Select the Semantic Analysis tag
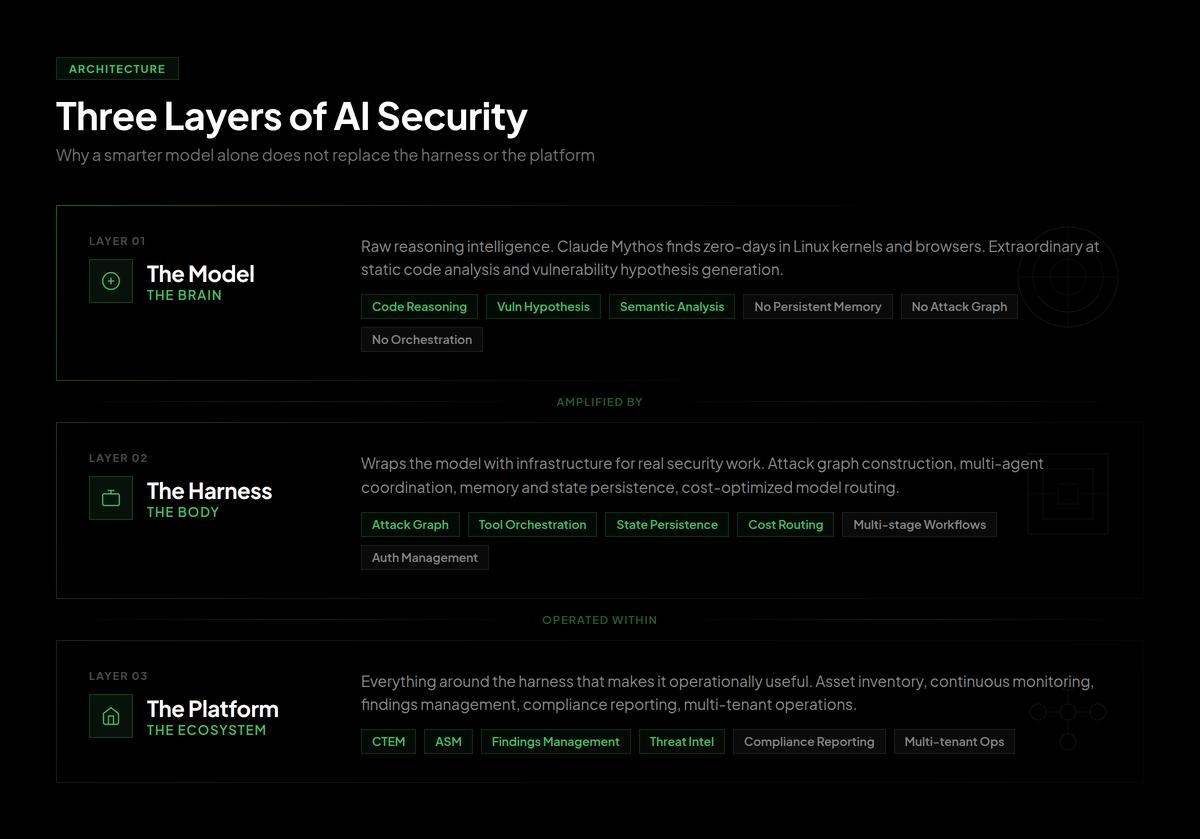The width and height of the screenshot is (1200, 839). click(x=672, y=307)
